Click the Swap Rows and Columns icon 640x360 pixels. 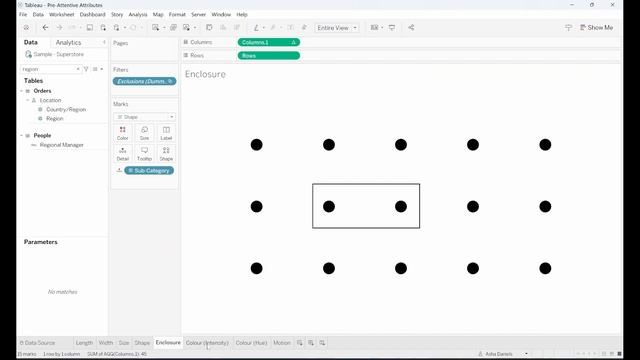point(209,27)
